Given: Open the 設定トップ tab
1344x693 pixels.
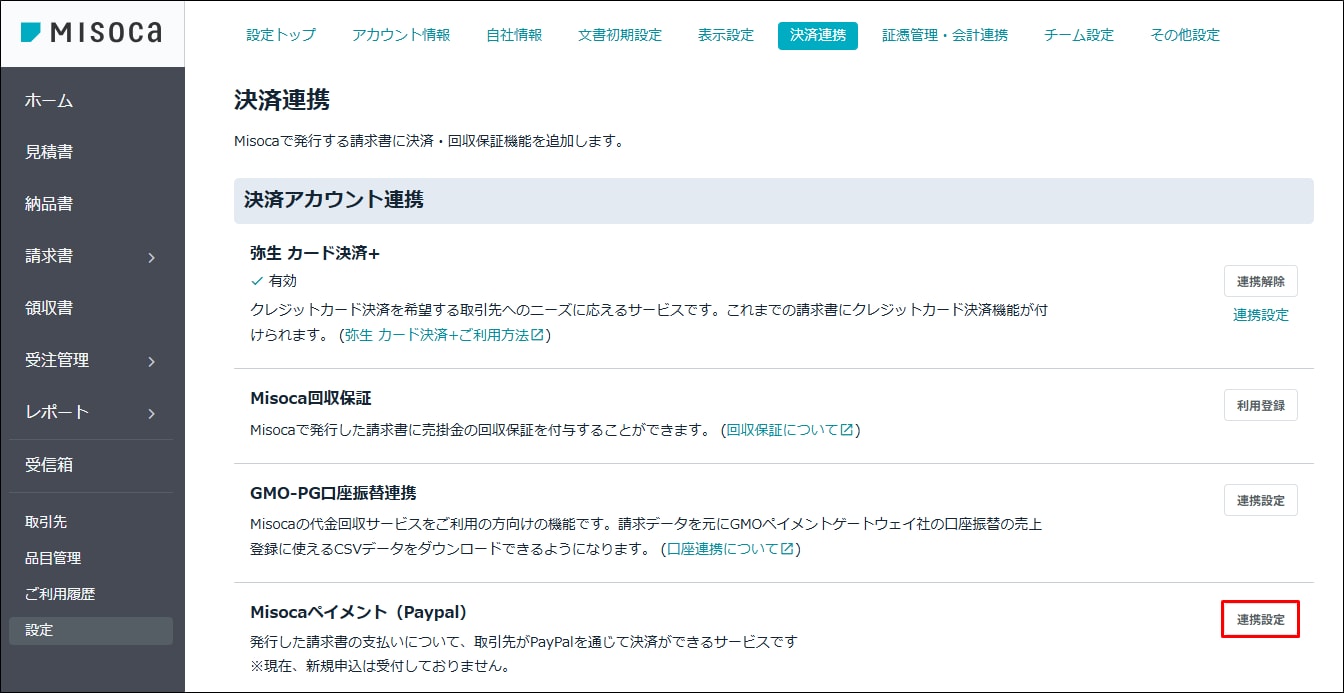Looking at the screenshot, I should (x=281, y=35).
